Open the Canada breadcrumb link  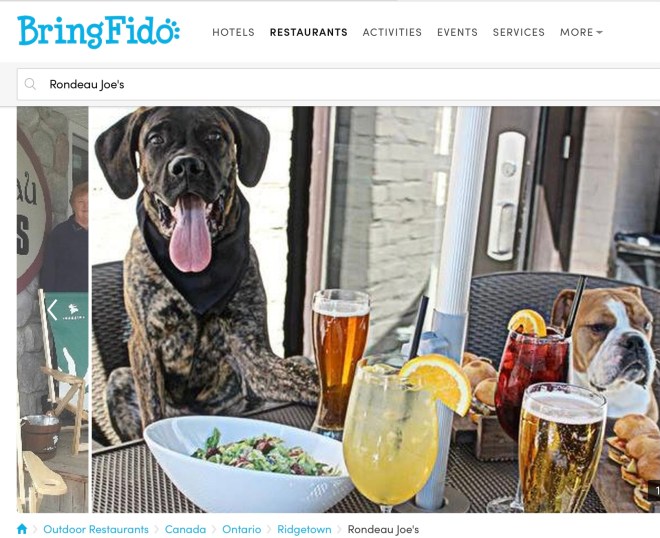[185, 529]
